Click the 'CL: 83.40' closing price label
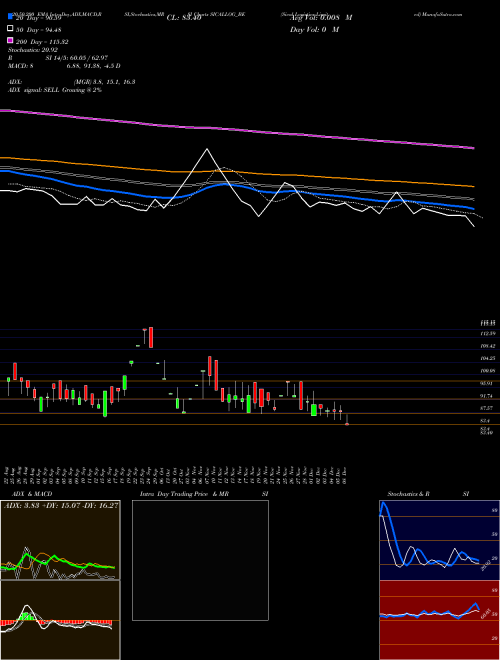 184,18
